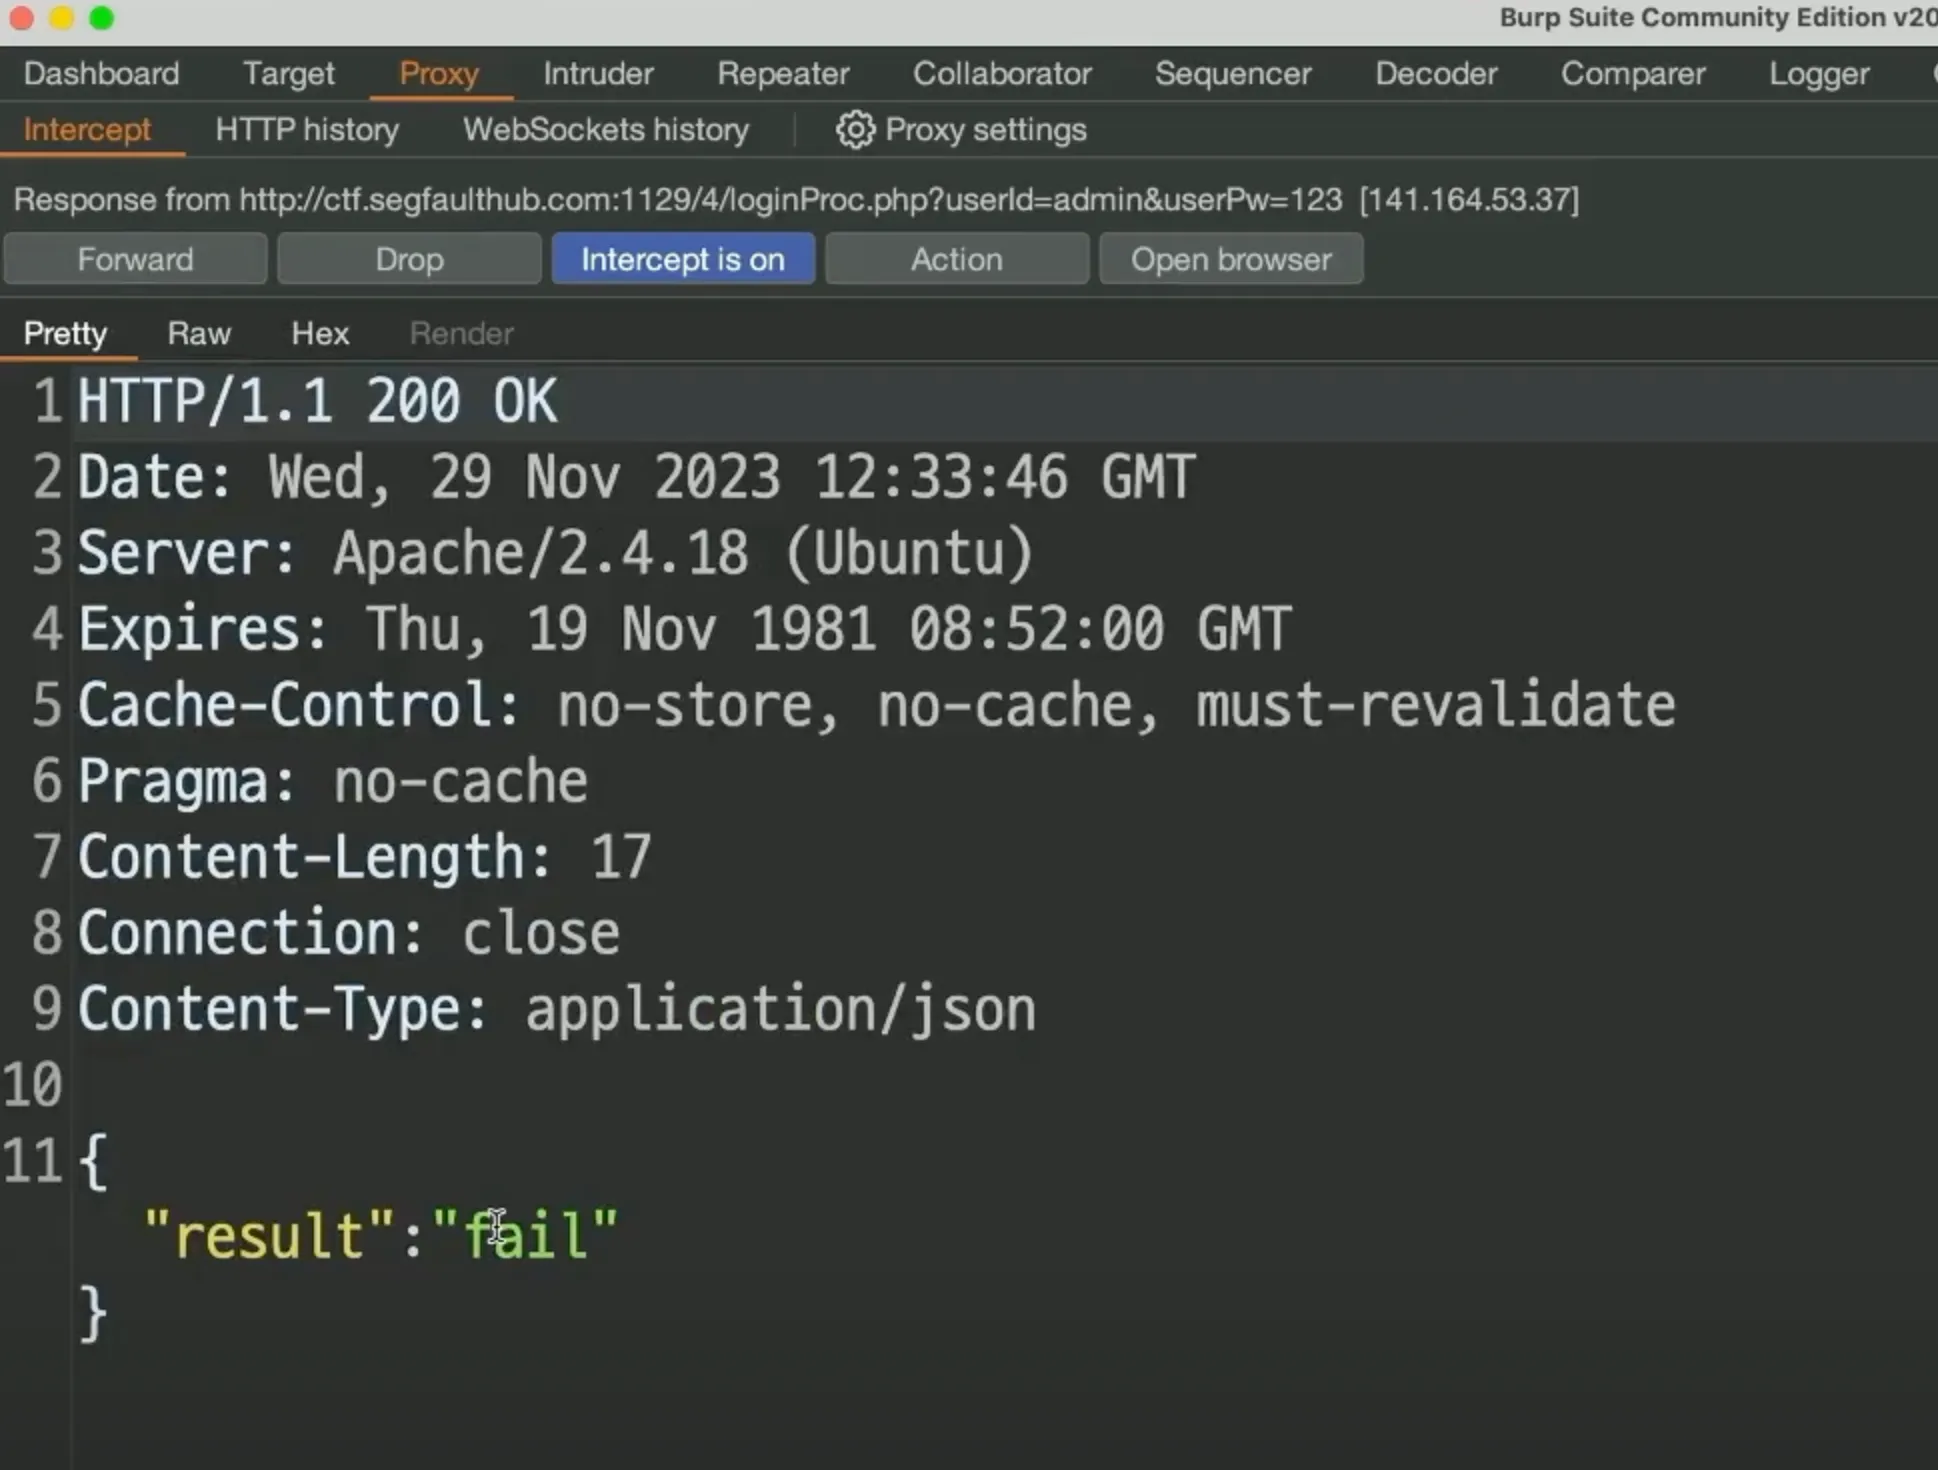Open the Action dropdown menu

pyautogui.click(x=956, y=260)
